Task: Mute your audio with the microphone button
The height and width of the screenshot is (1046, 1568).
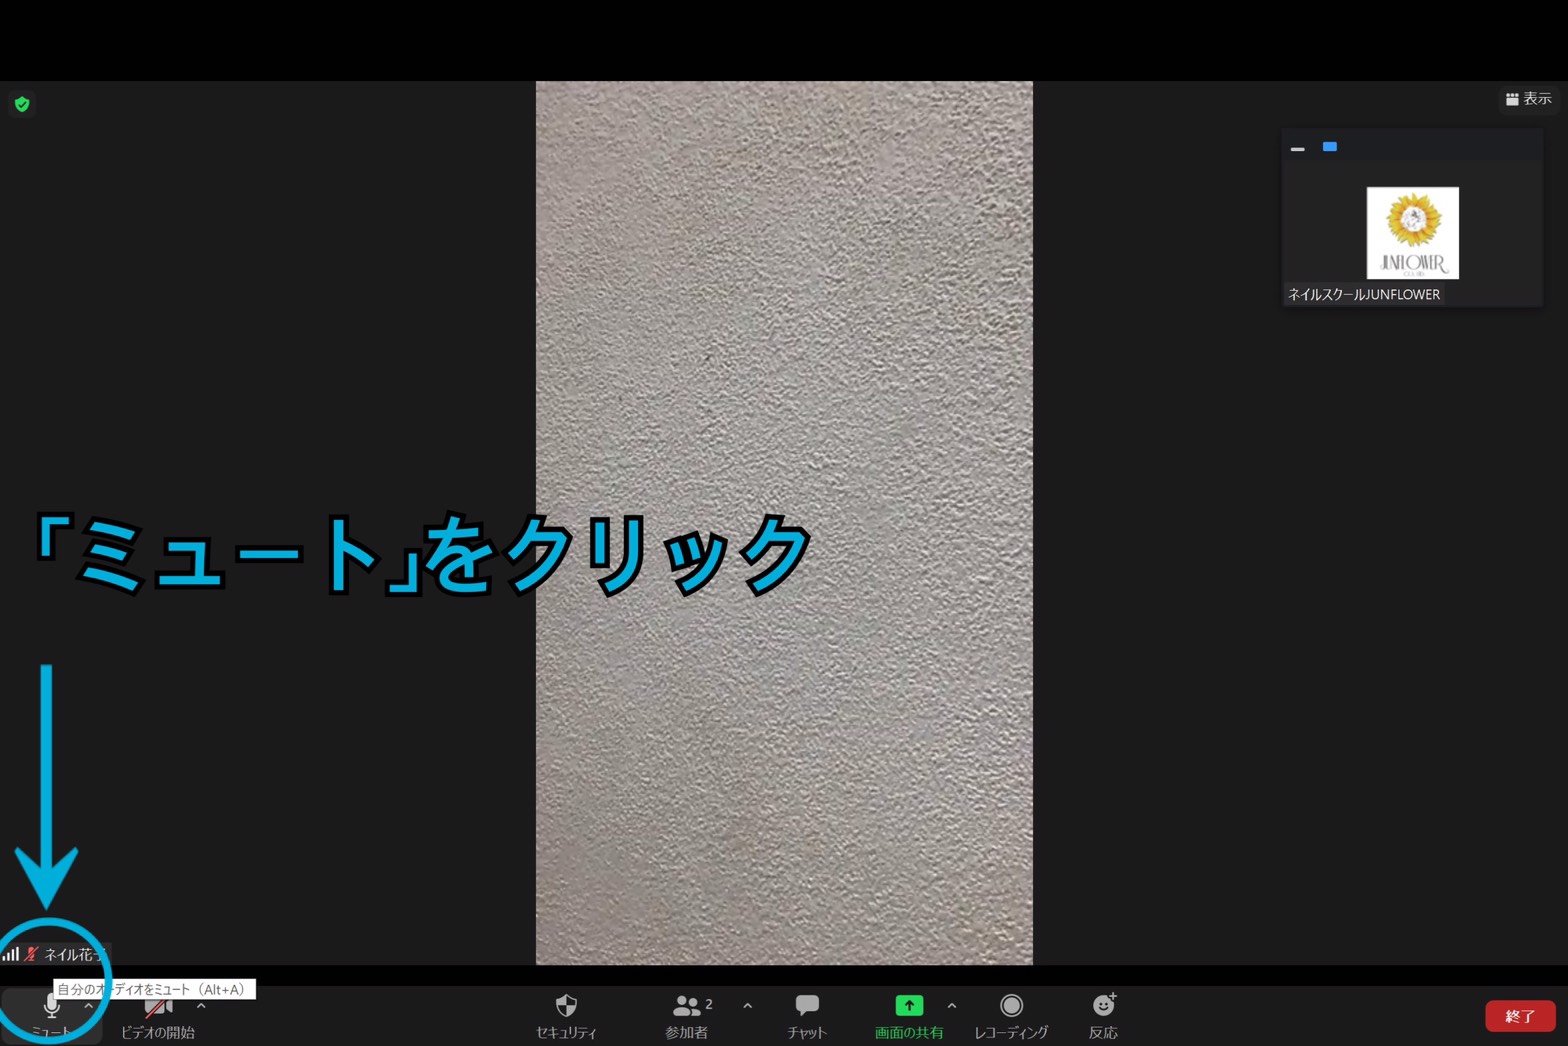Action: (51, 1014)
